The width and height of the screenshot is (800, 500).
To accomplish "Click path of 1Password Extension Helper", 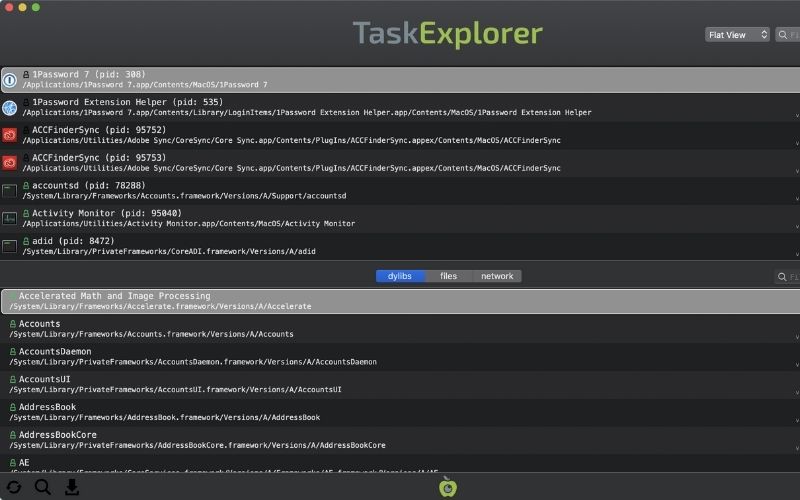I will tap(307, 112).
